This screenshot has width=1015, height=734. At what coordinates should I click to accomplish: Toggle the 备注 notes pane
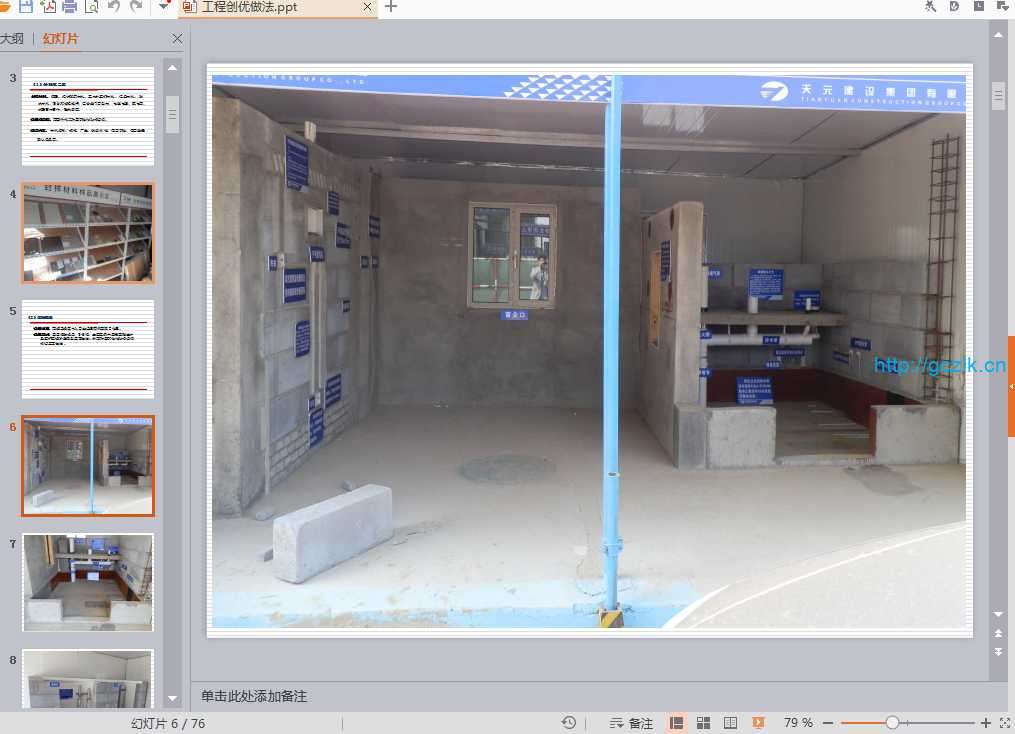coord(631,723)
